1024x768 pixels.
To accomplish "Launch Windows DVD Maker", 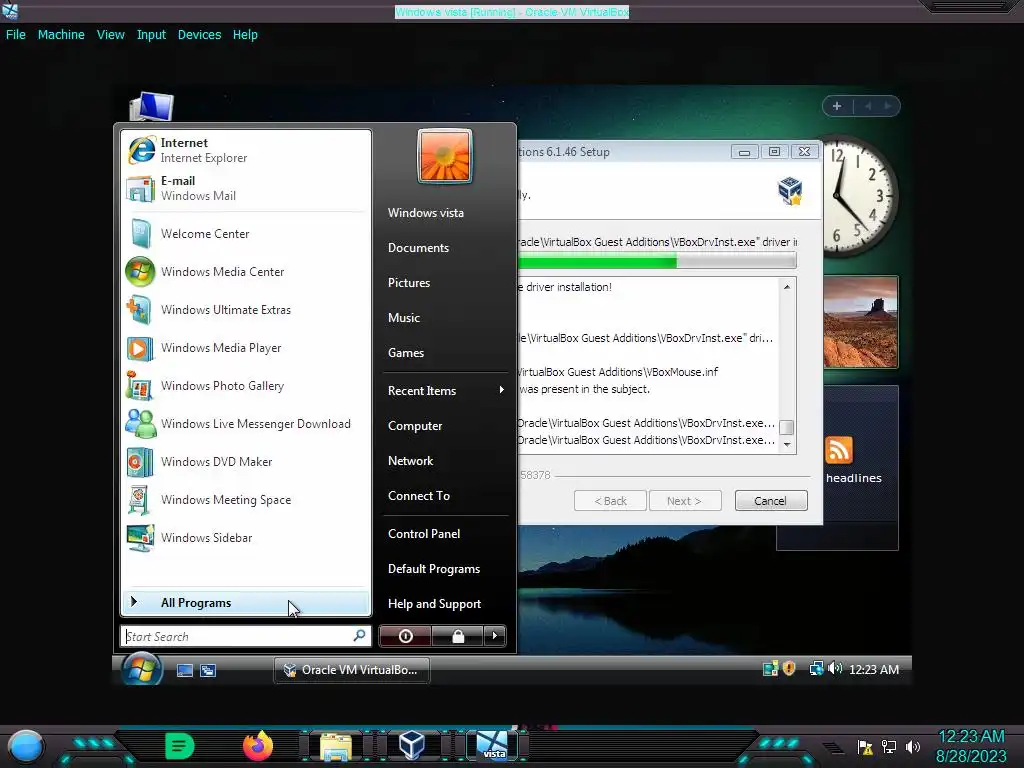I will (246, 462).
